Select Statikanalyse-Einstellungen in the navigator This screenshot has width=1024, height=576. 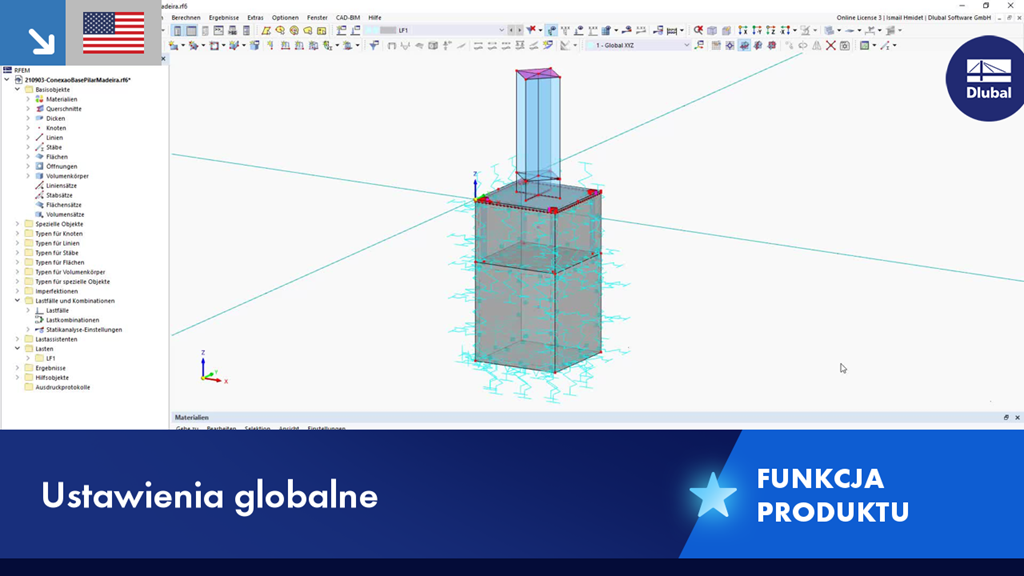pos(84,330)
